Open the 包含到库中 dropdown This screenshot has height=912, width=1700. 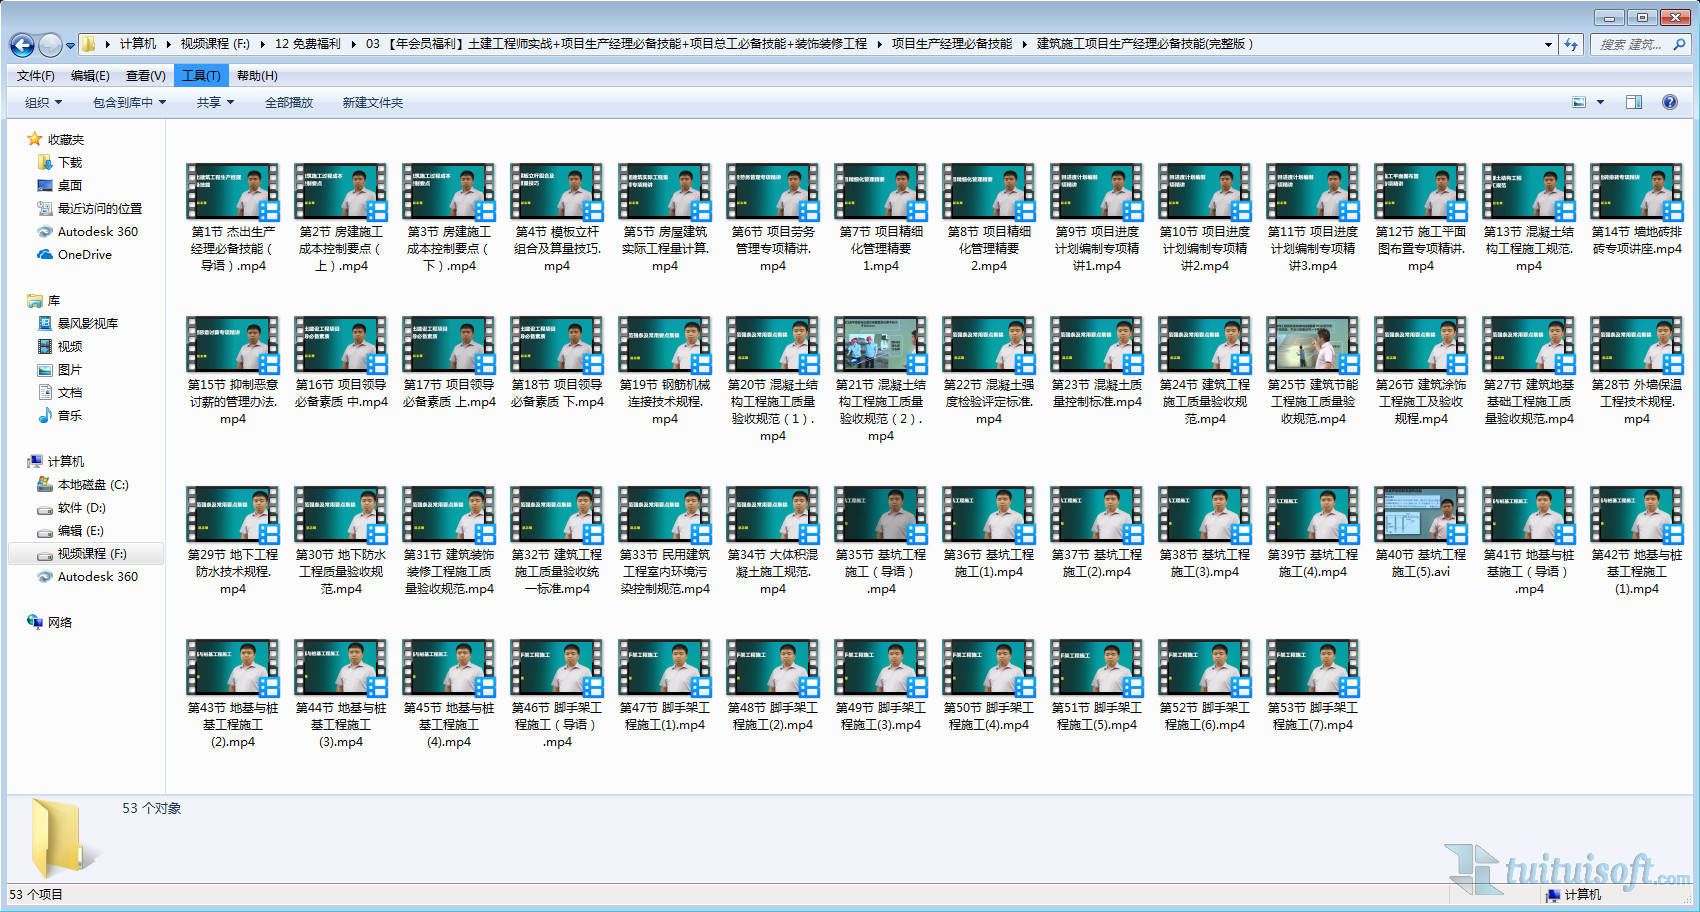pyautogui.click(x=129, y=103)
